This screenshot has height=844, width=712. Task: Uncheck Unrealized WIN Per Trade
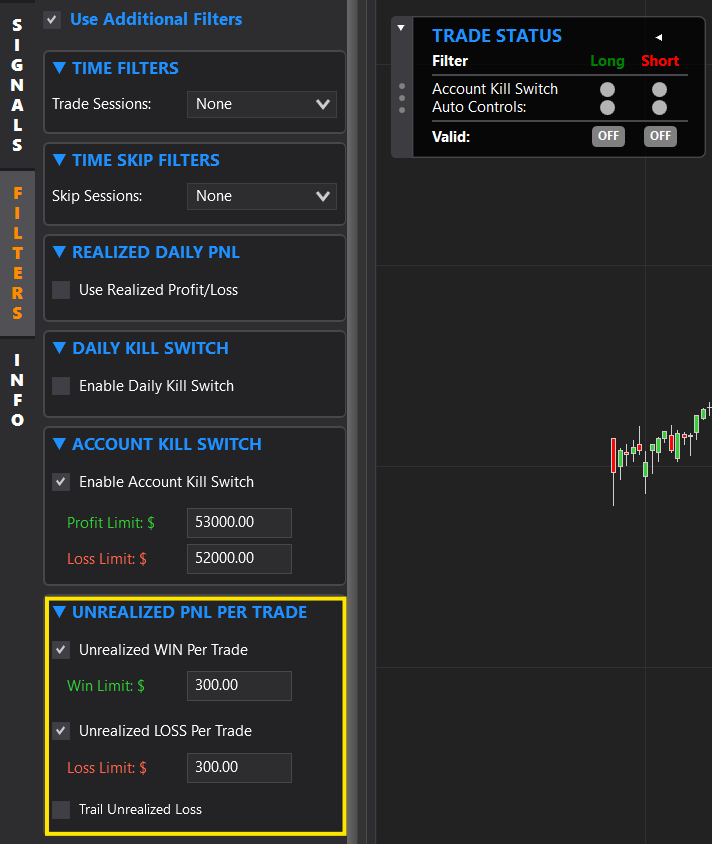point(61,650)
